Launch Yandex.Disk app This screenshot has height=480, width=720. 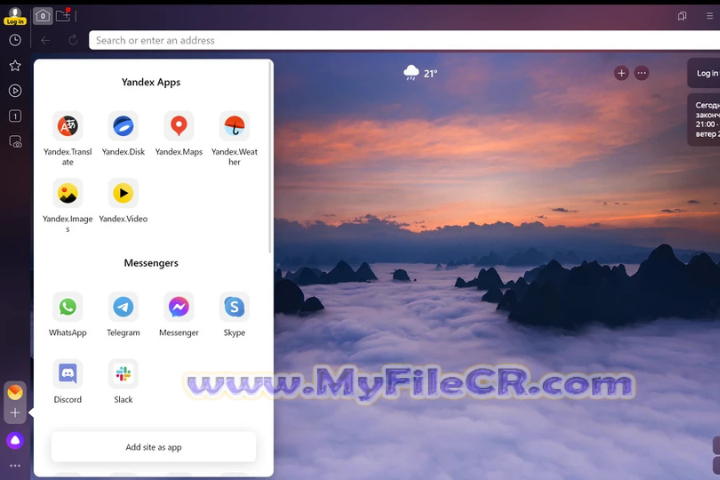tap(123, 134)
